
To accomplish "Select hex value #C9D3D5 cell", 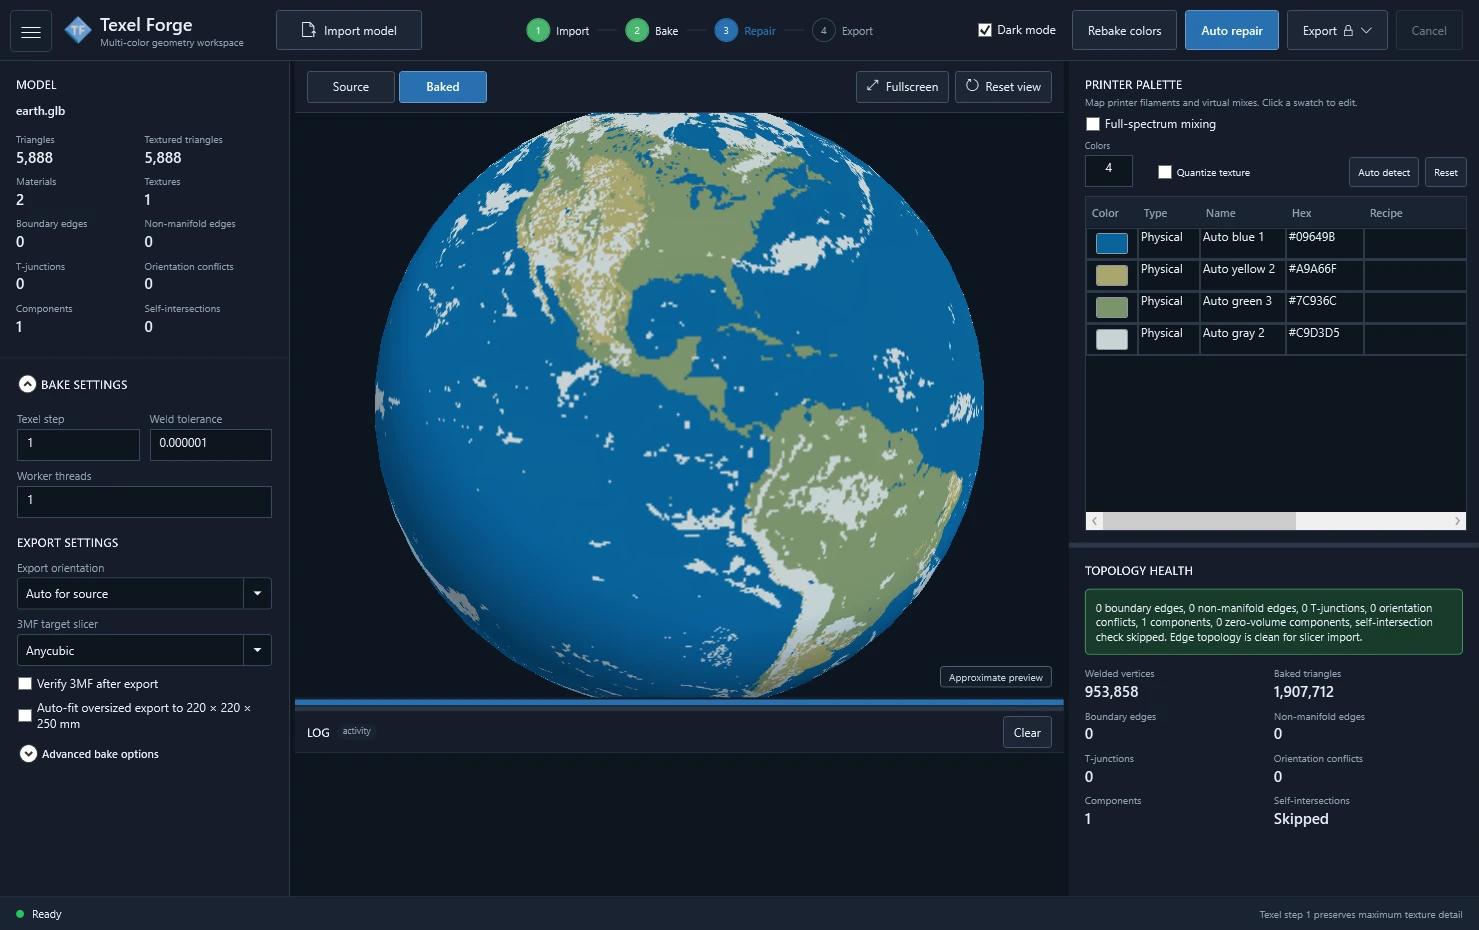I will [x=1324, y=339].
